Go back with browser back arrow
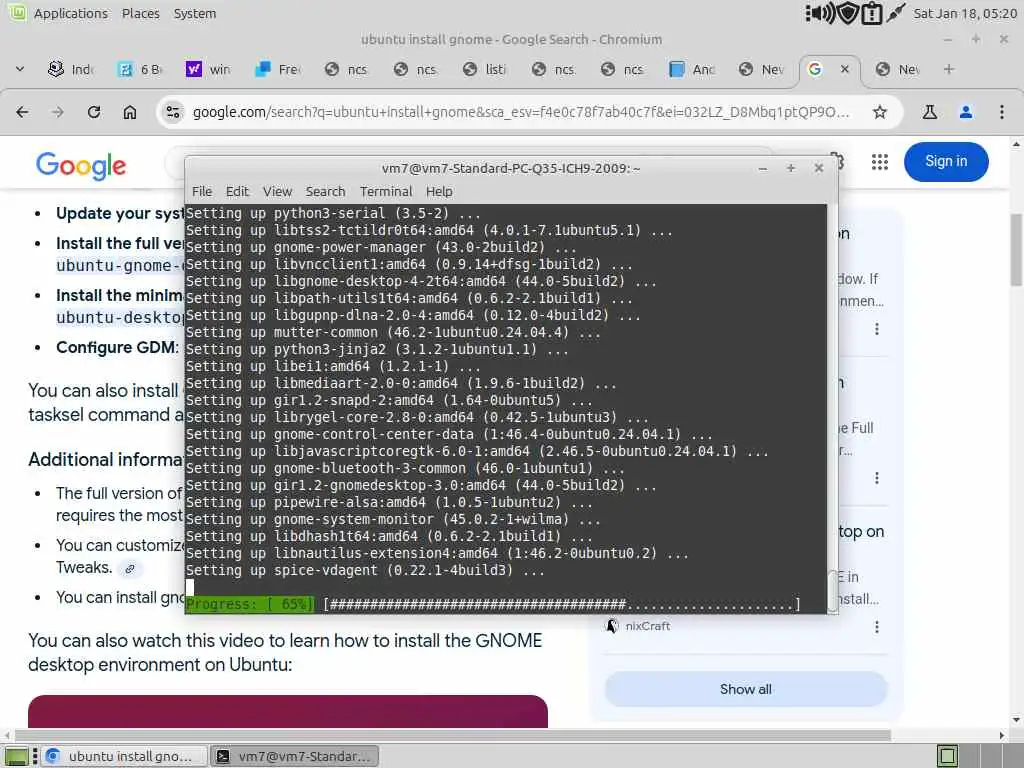Screen dimensions: 1024x768 [22, 112]
